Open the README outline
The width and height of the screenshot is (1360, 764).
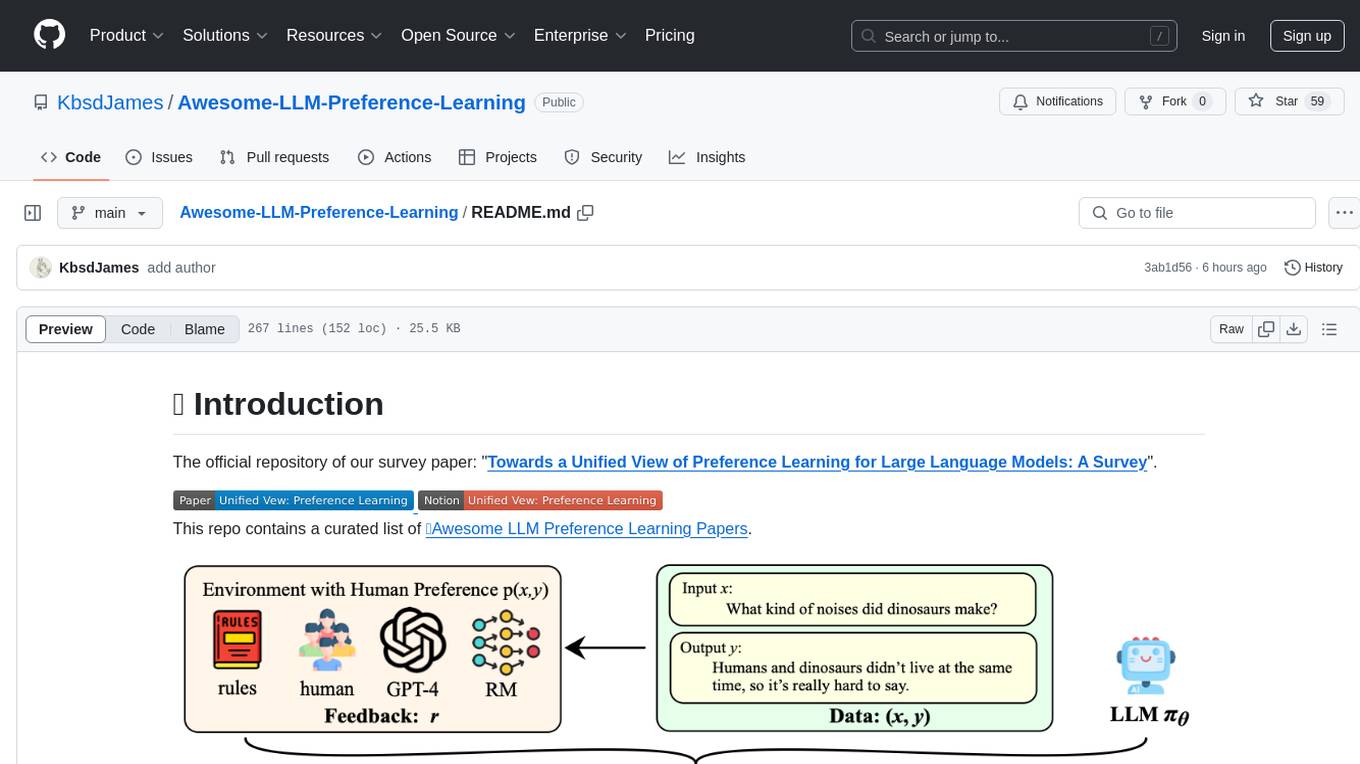(x=1329, y=329)
